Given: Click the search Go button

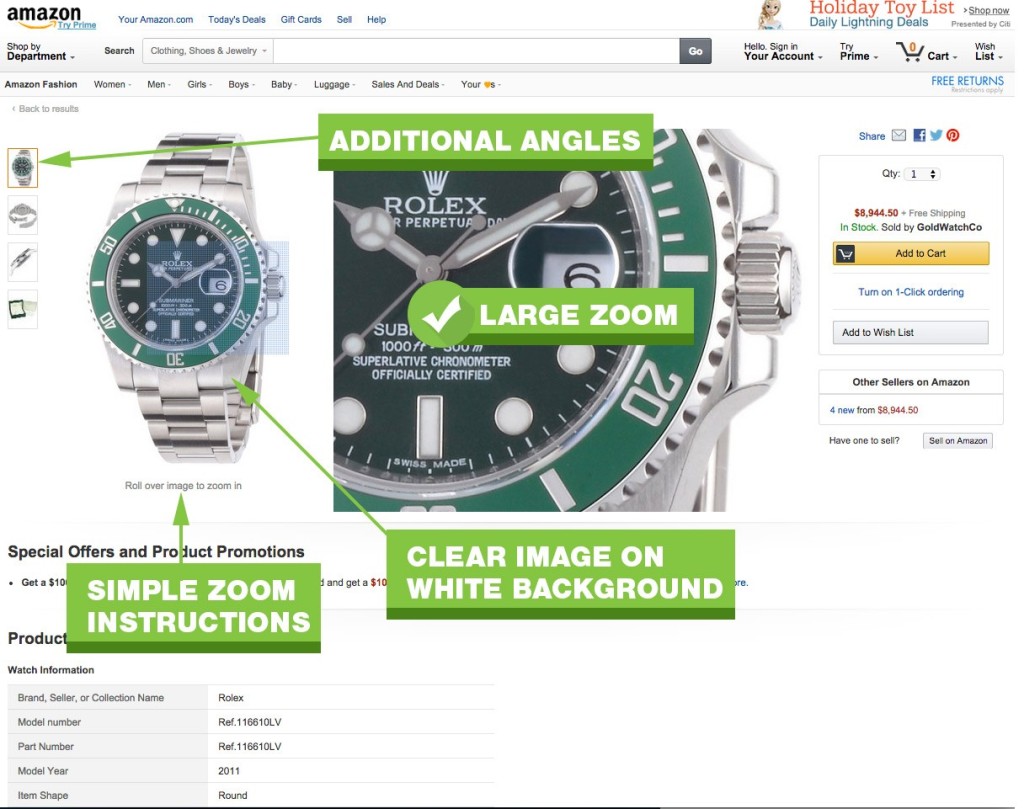Looking at the screenshot, I should click(695, 51).
